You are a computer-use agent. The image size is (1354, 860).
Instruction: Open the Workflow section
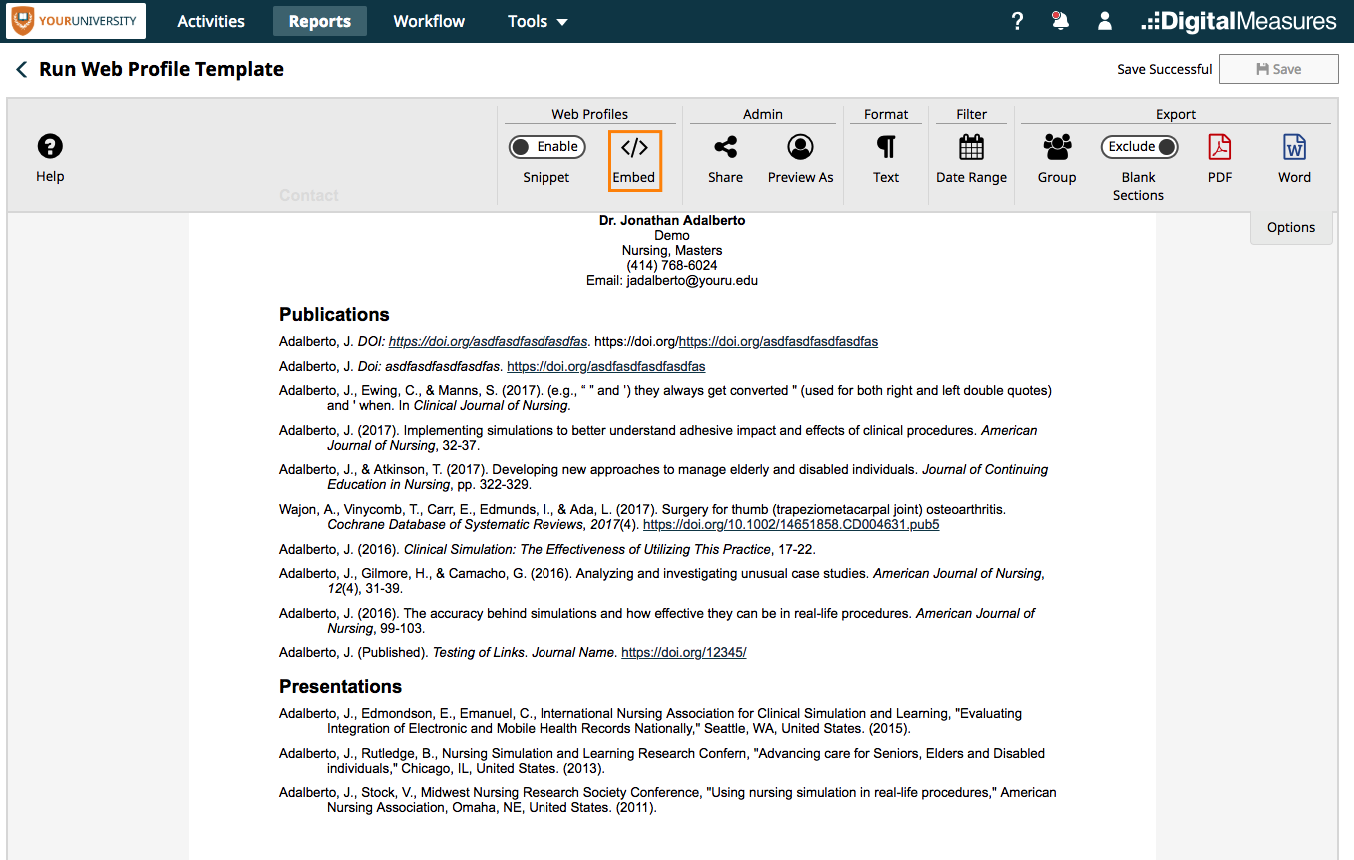click(x=428, y=20)
